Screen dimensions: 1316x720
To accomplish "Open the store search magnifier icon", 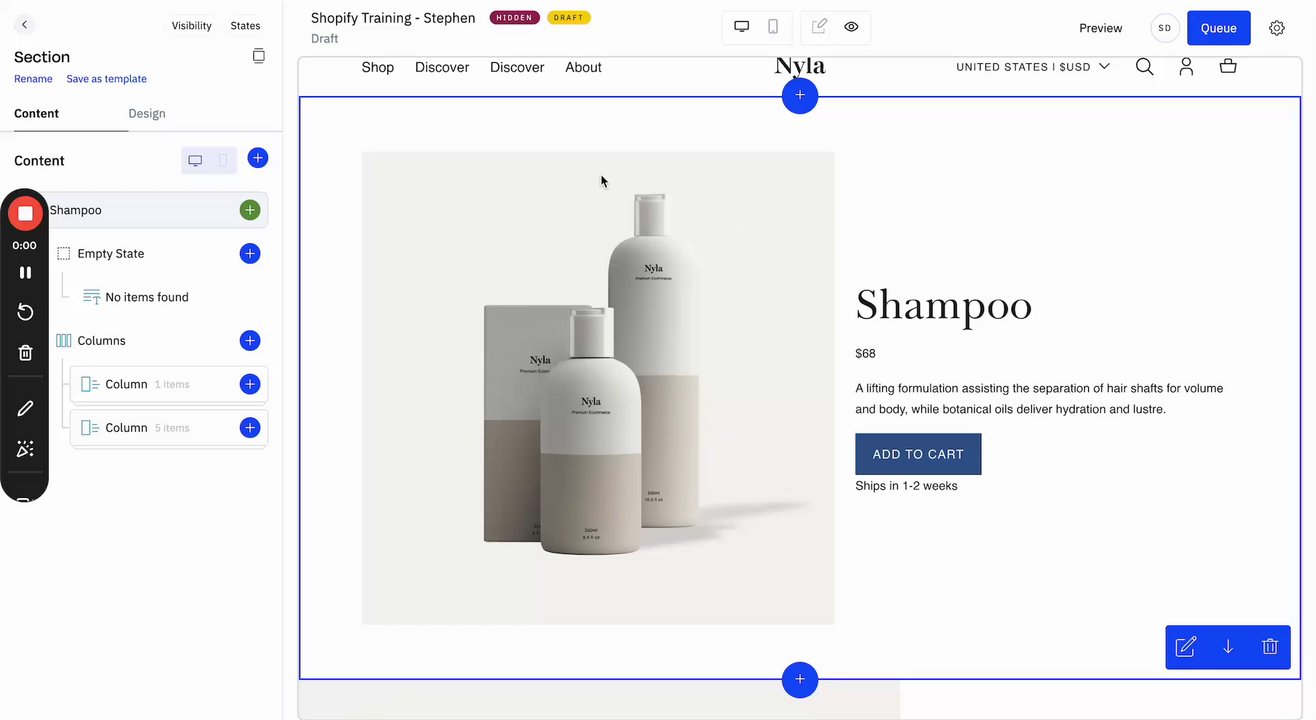I will [x=1145, y=67].
